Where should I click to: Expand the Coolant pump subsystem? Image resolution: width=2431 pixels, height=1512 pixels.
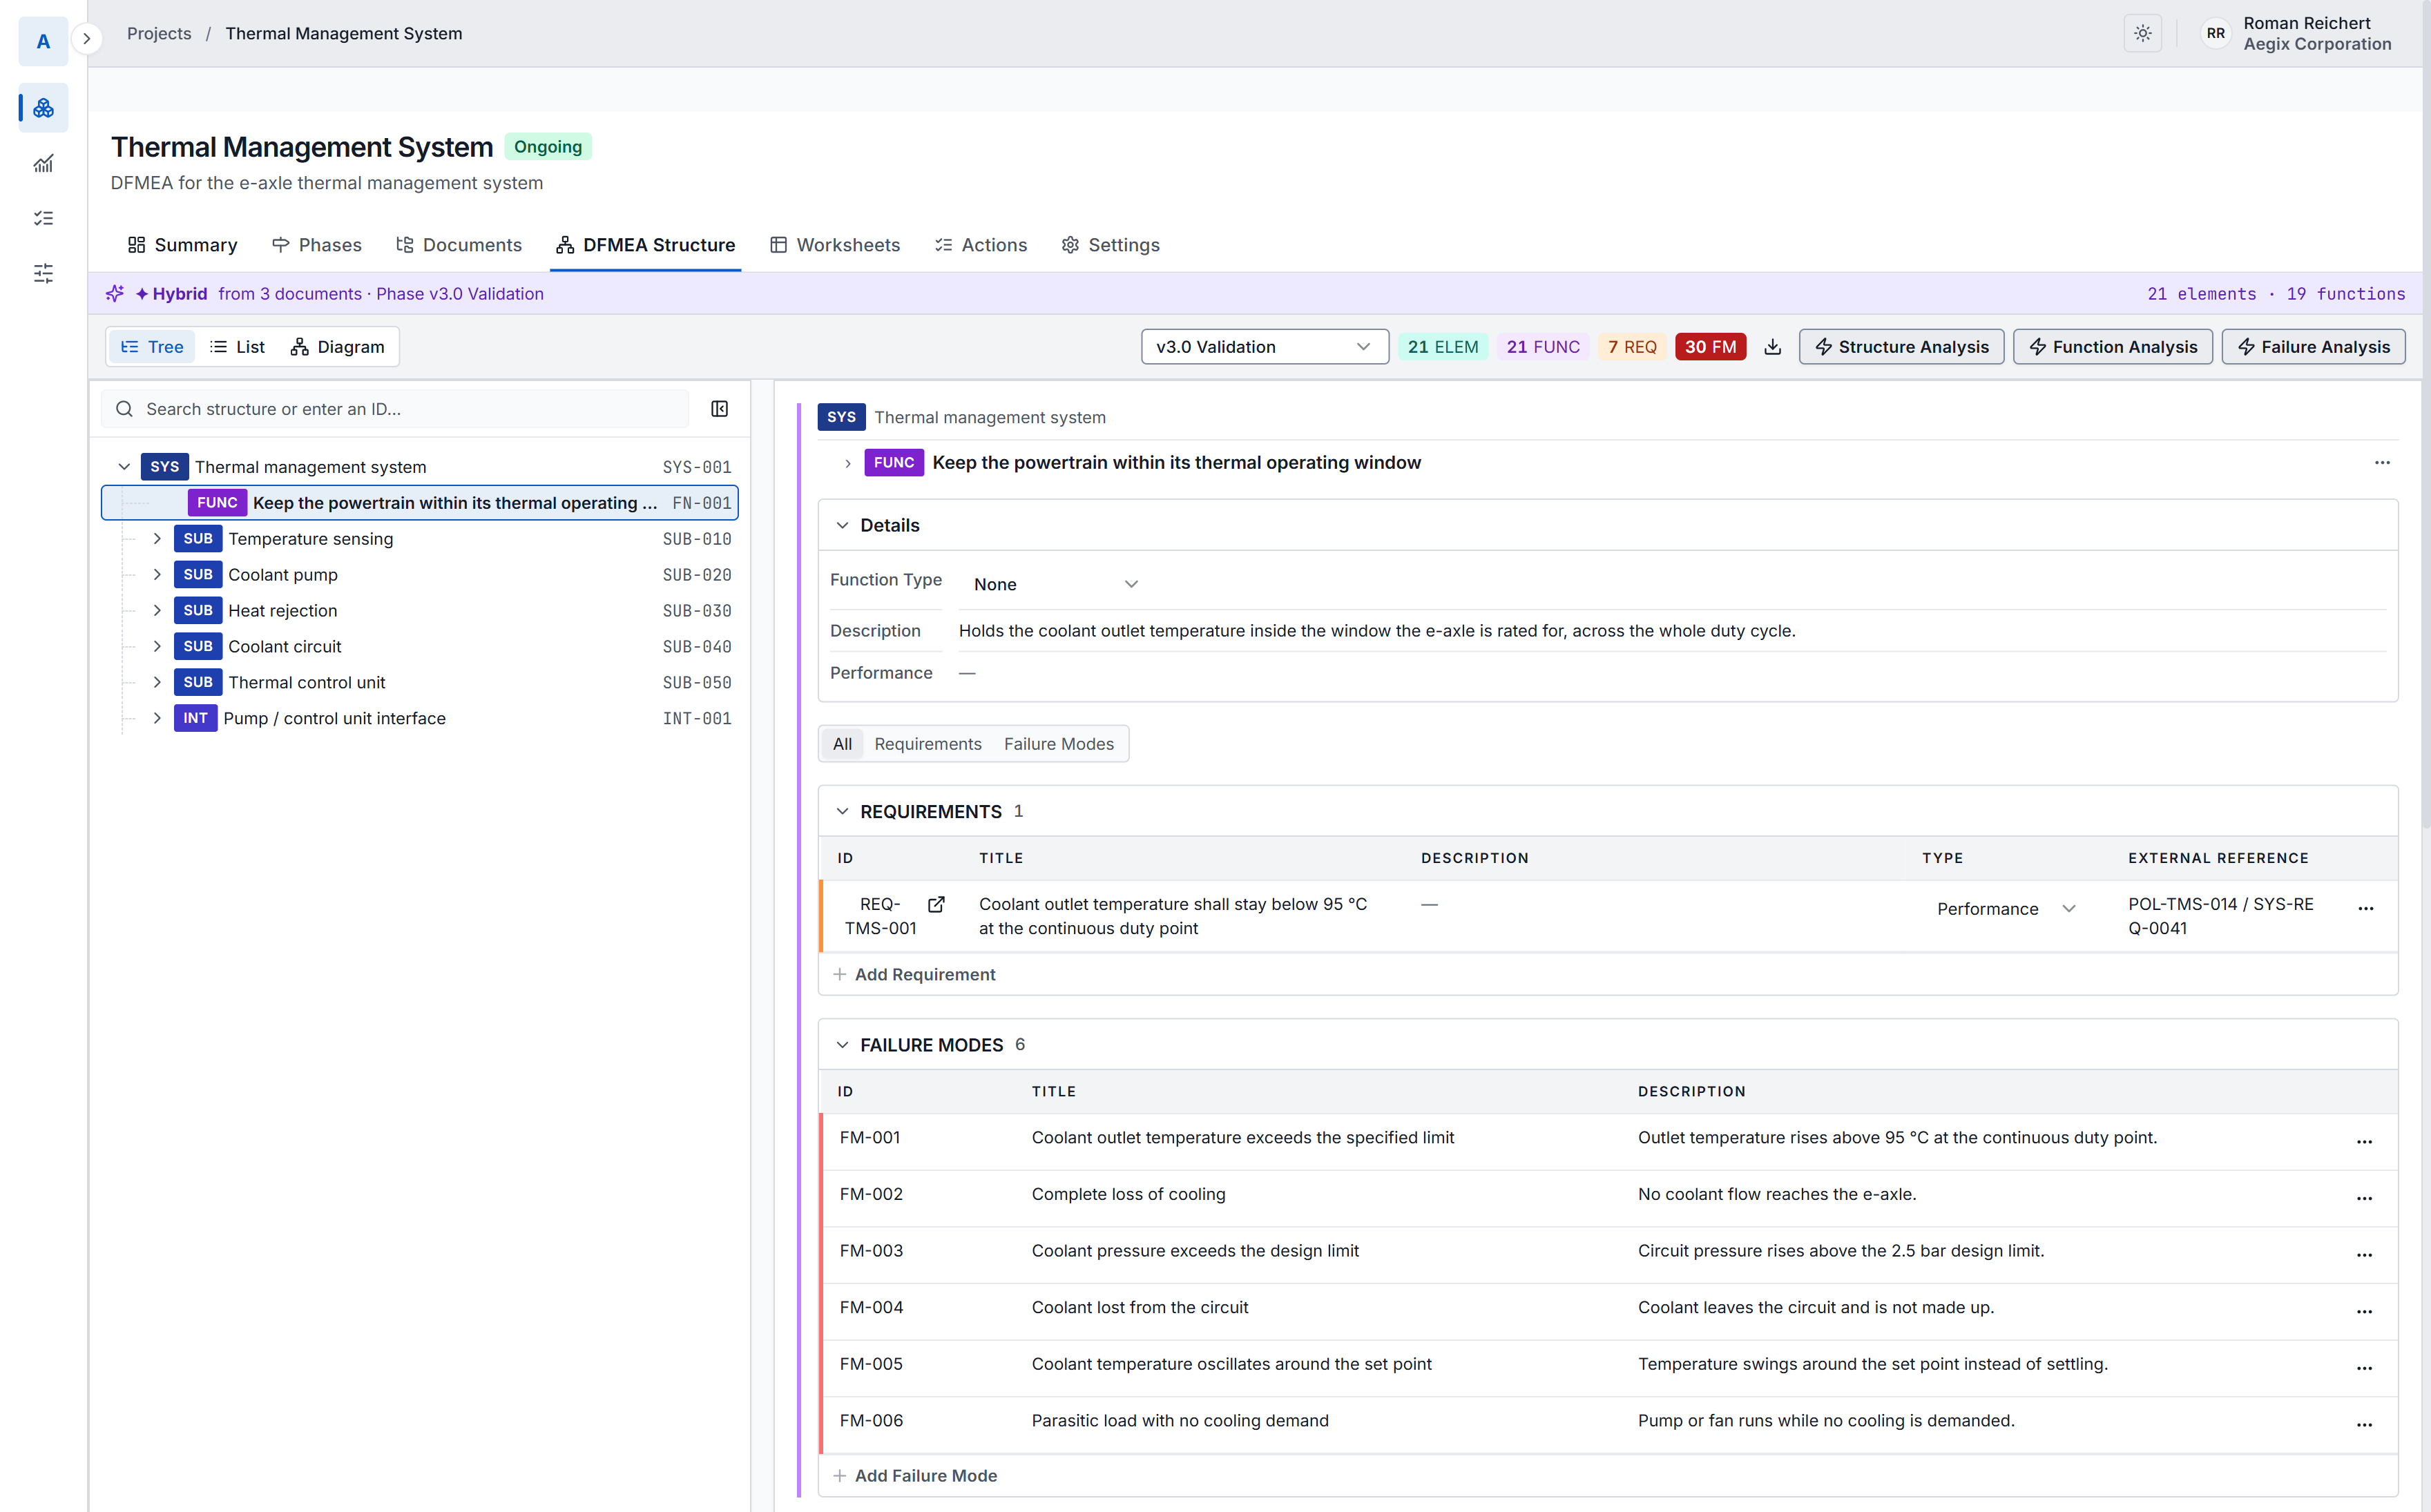(x=157, y=575)
